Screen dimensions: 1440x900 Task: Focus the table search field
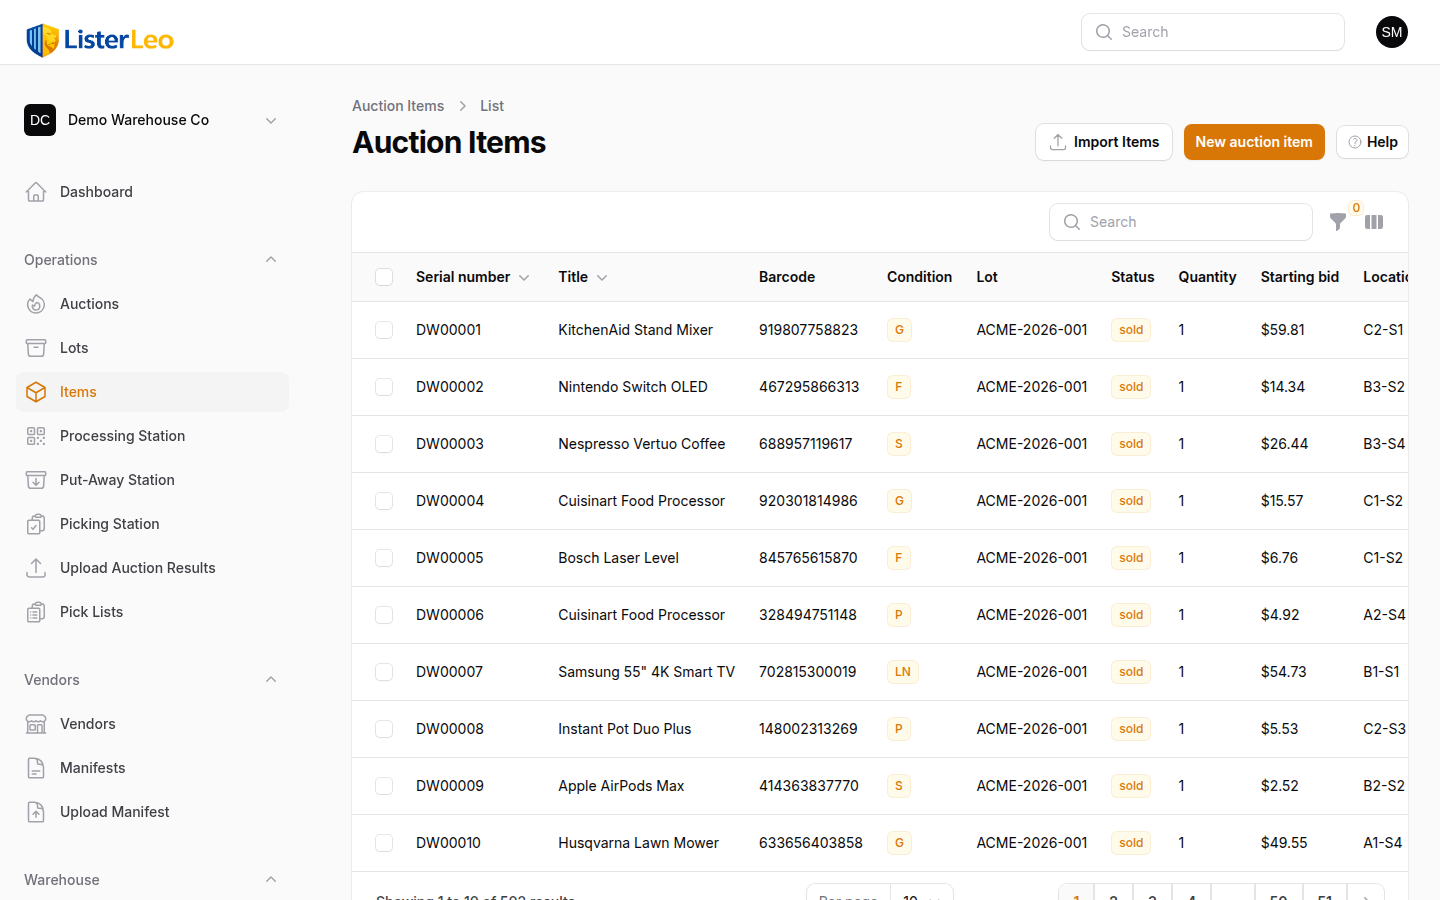pyautogui.click(x=1190, y=222)
